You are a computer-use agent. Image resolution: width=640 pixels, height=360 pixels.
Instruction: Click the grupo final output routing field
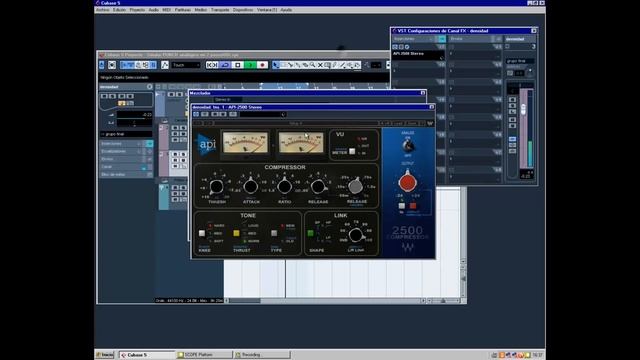126,134
